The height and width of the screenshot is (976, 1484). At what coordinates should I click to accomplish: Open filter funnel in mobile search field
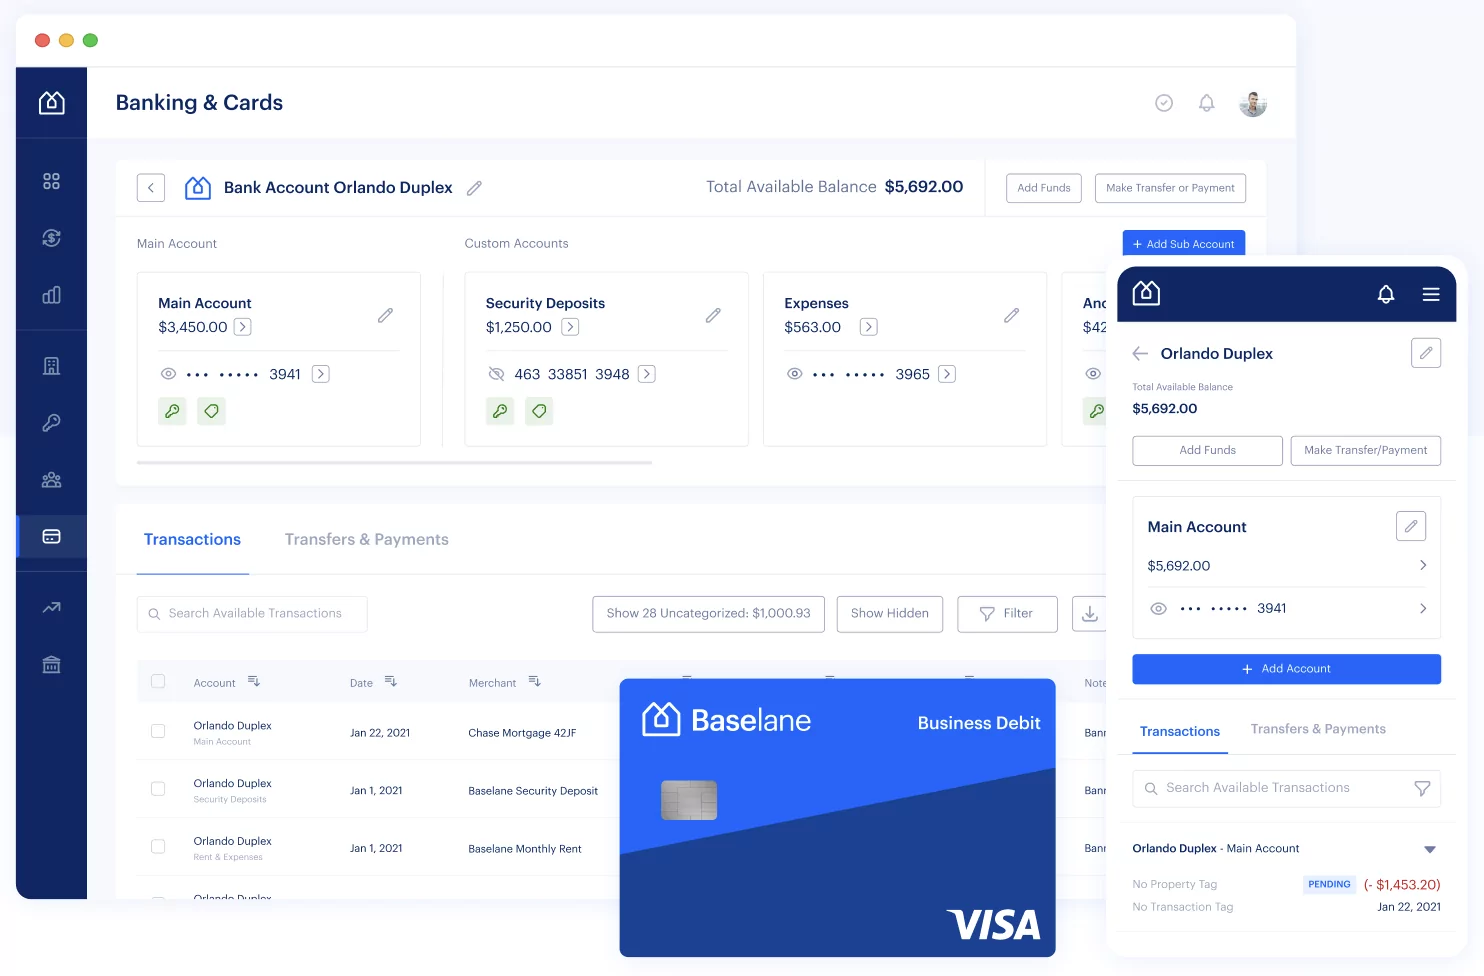(x=1422, y=789)
